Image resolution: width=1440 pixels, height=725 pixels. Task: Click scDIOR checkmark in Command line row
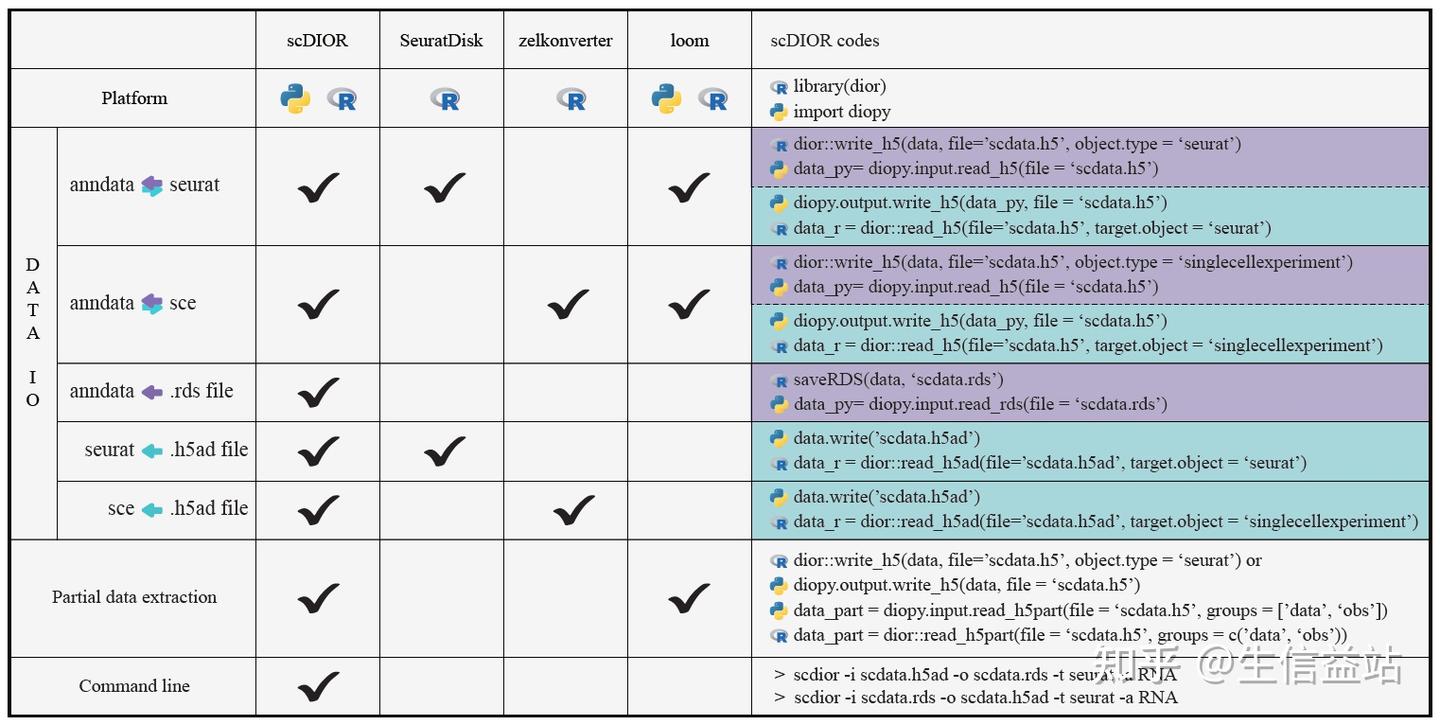coord(318,686)
